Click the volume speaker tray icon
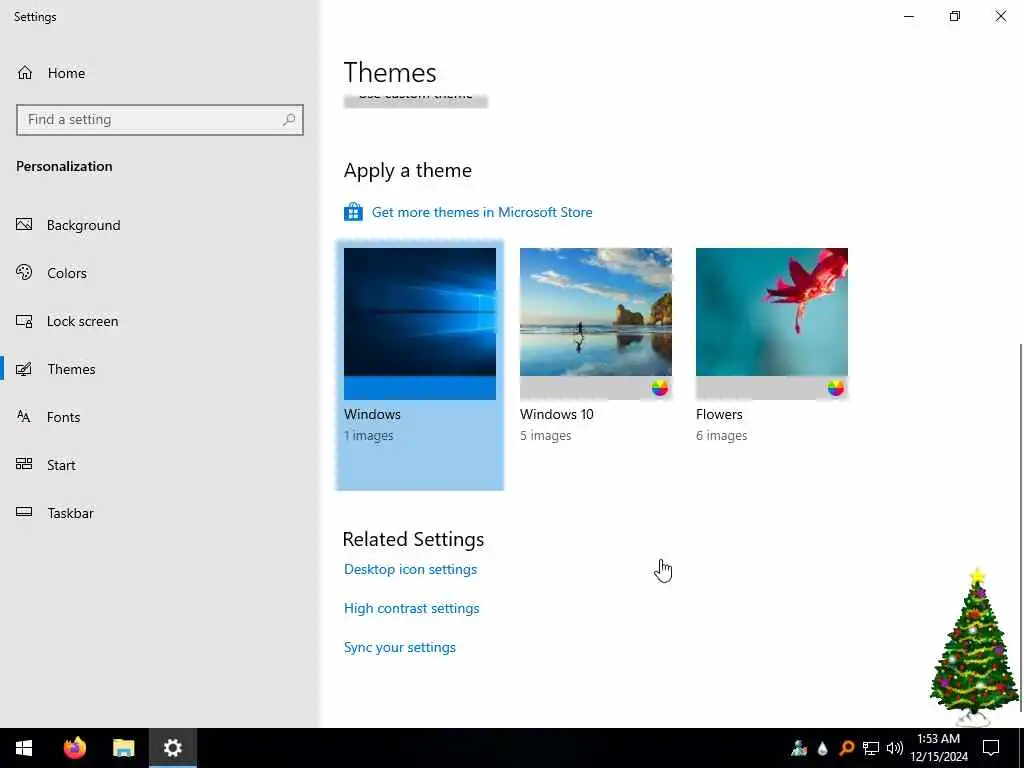This screenshot has height=768, width=1024. click(x=895, y=748)
